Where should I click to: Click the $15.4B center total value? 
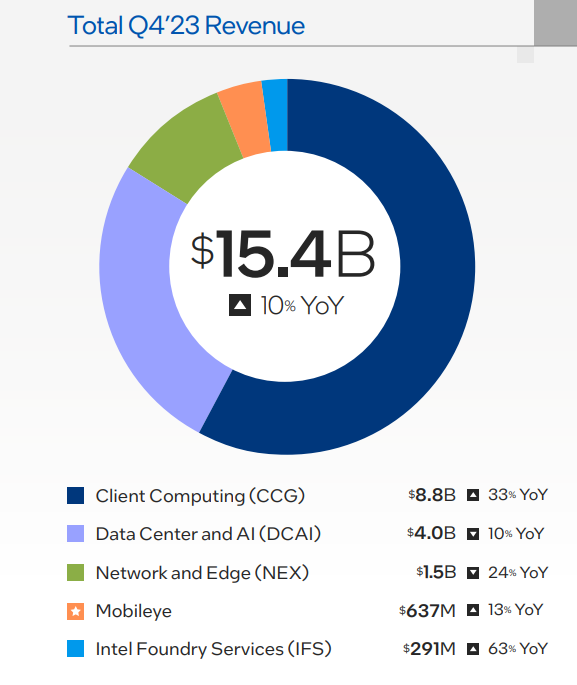click(x=283, y=254)
